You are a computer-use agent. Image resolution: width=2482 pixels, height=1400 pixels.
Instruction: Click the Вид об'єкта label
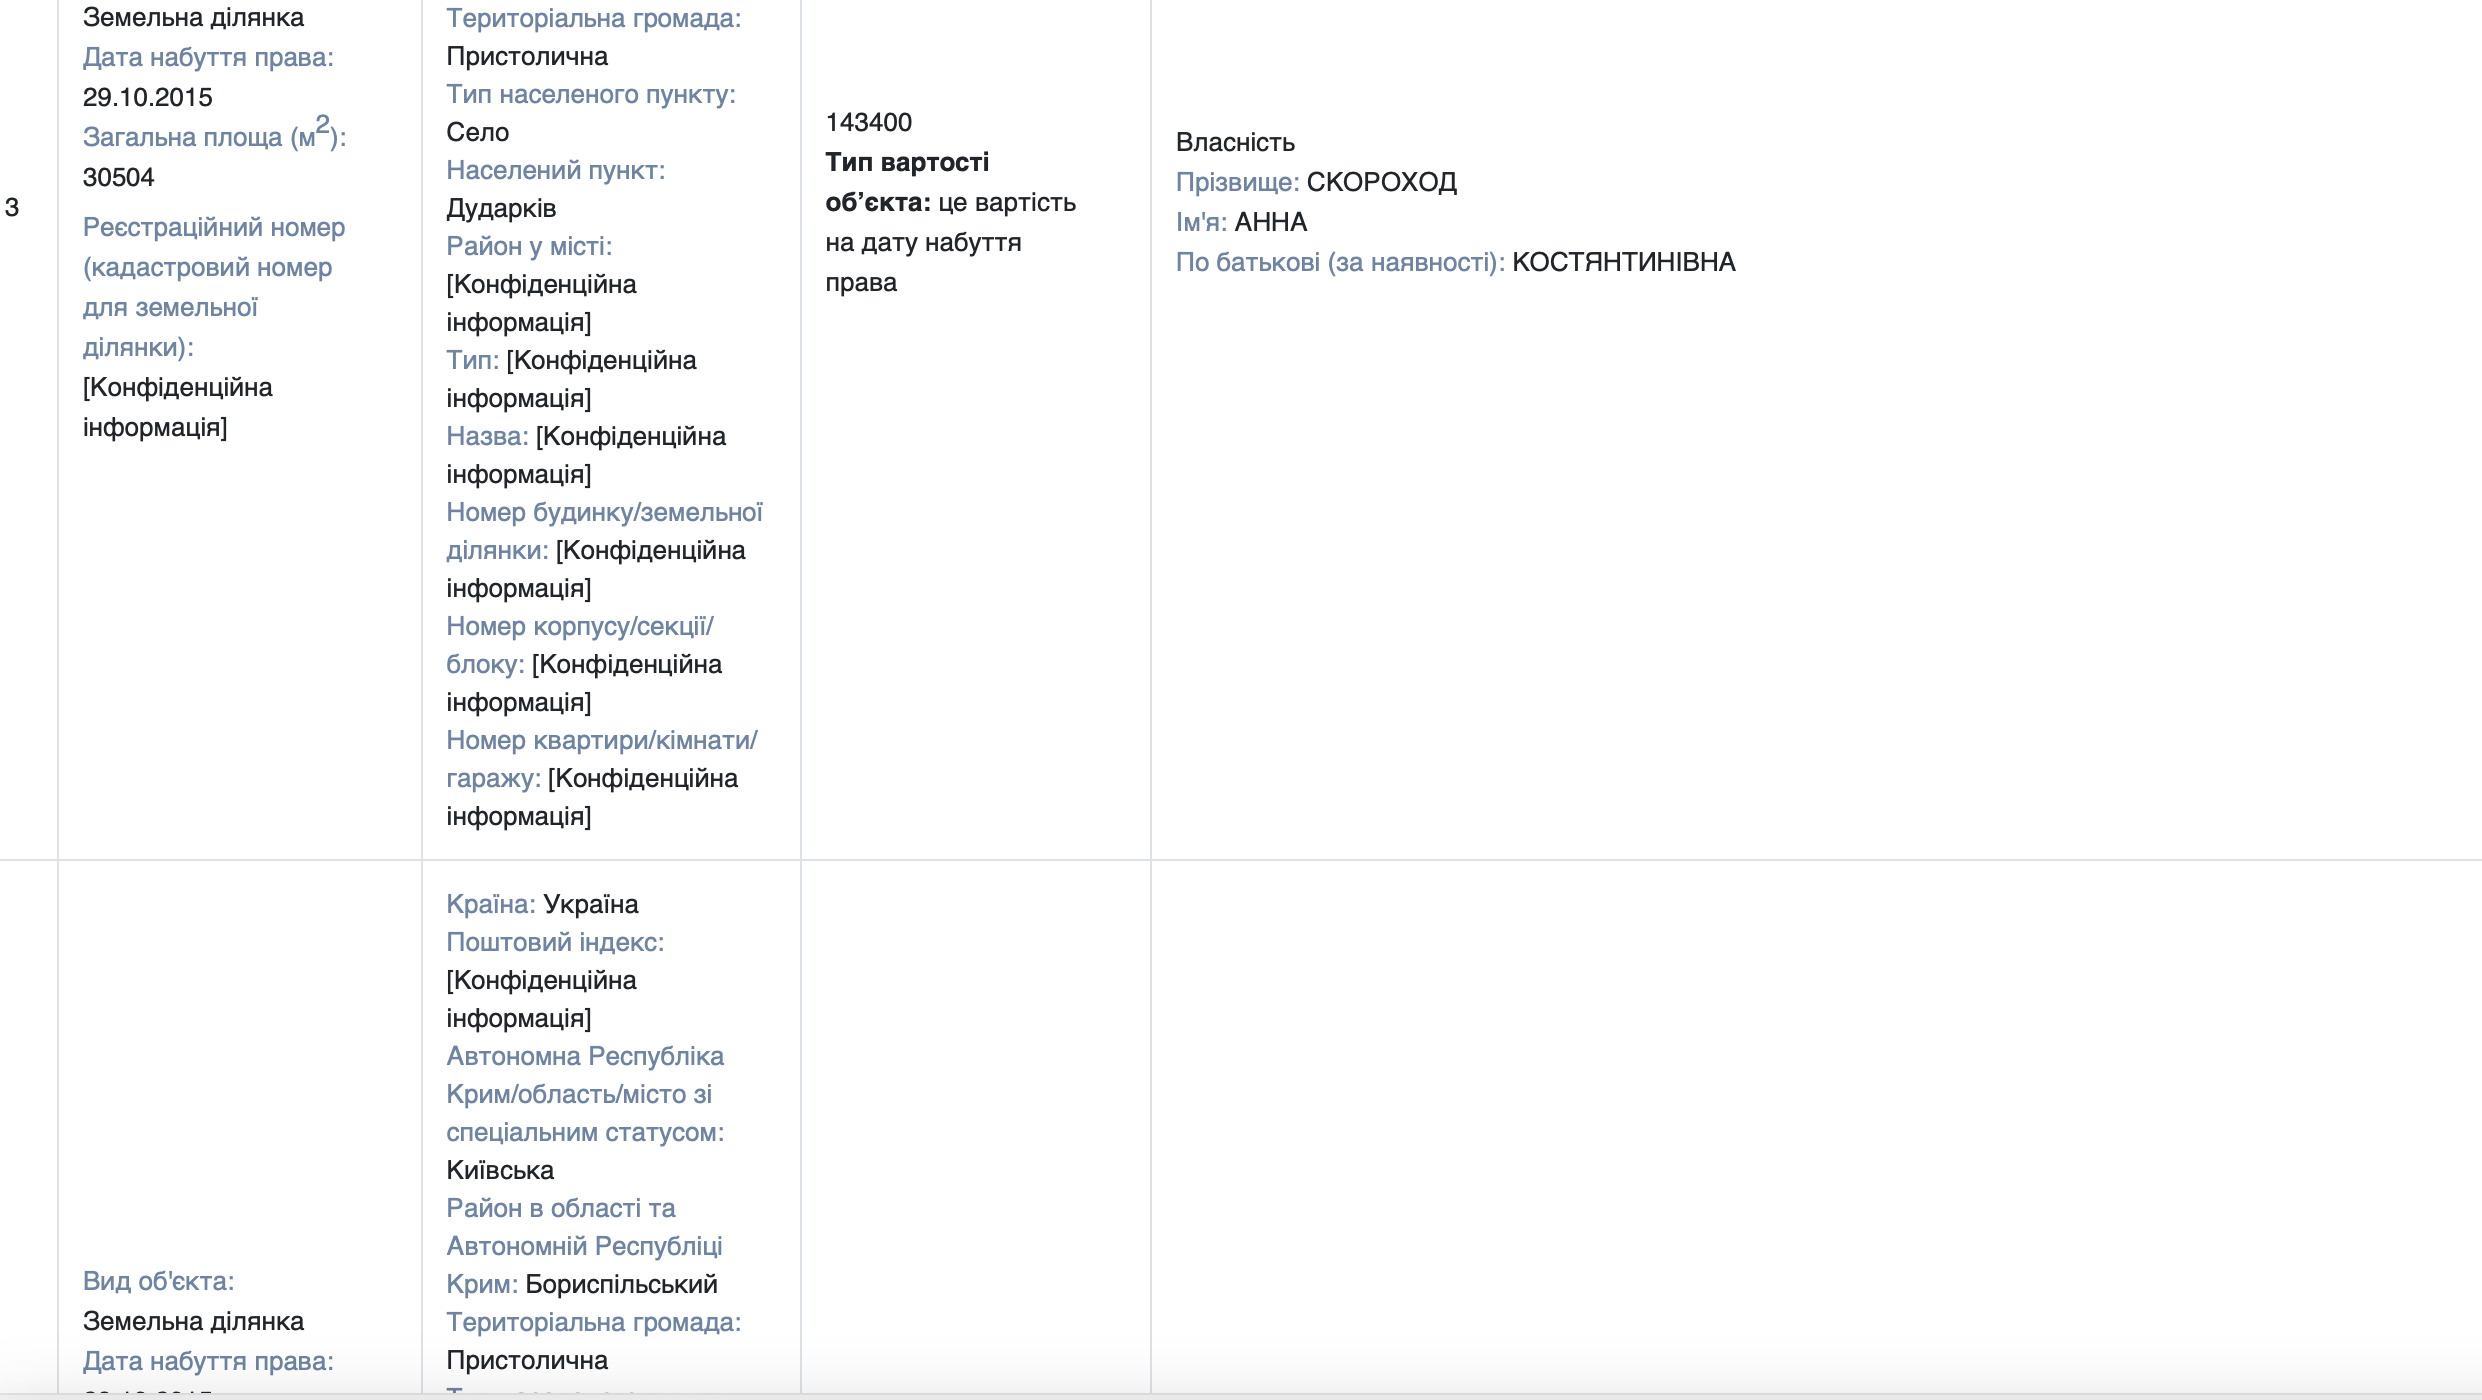(x=158, y=1281)
